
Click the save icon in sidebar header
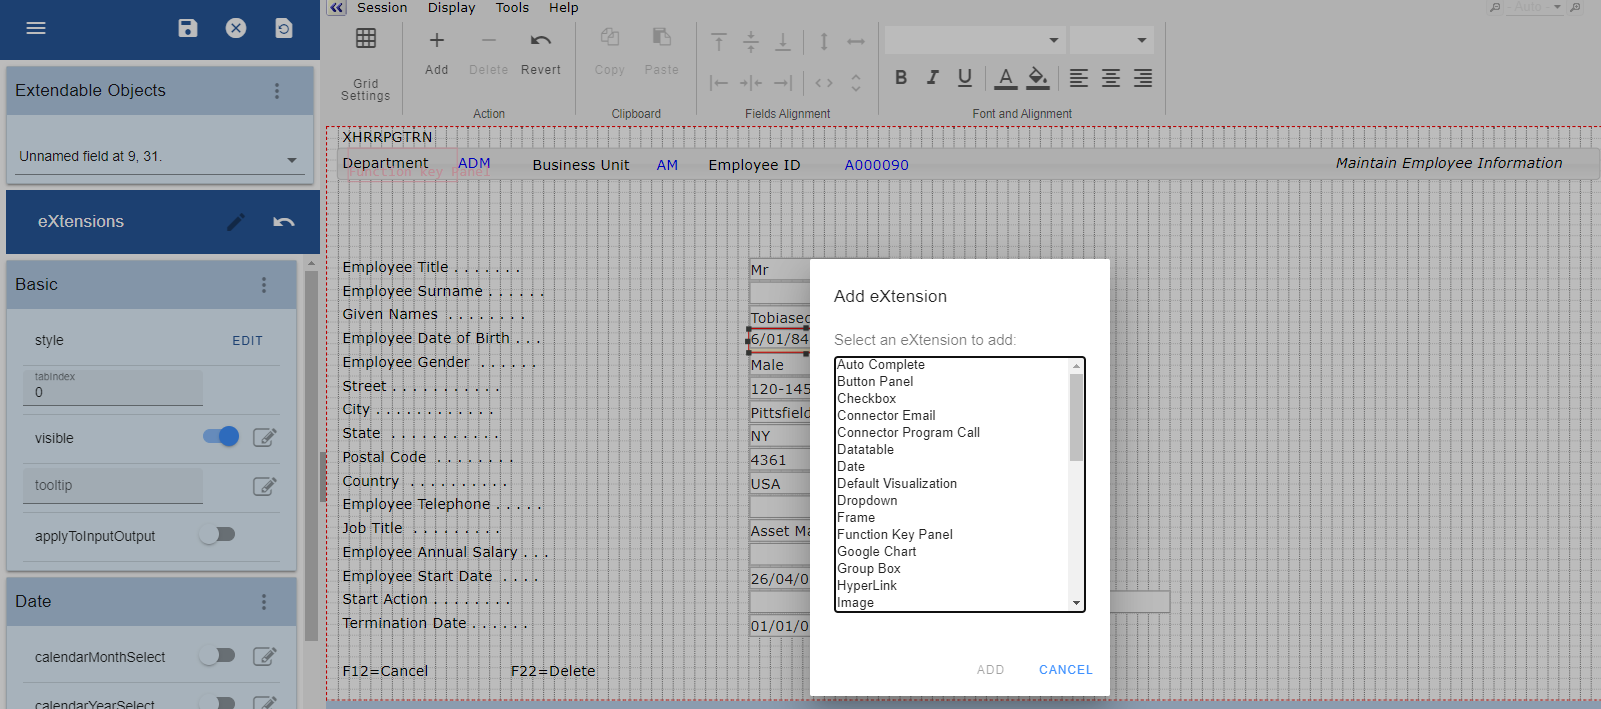[188, 28]
